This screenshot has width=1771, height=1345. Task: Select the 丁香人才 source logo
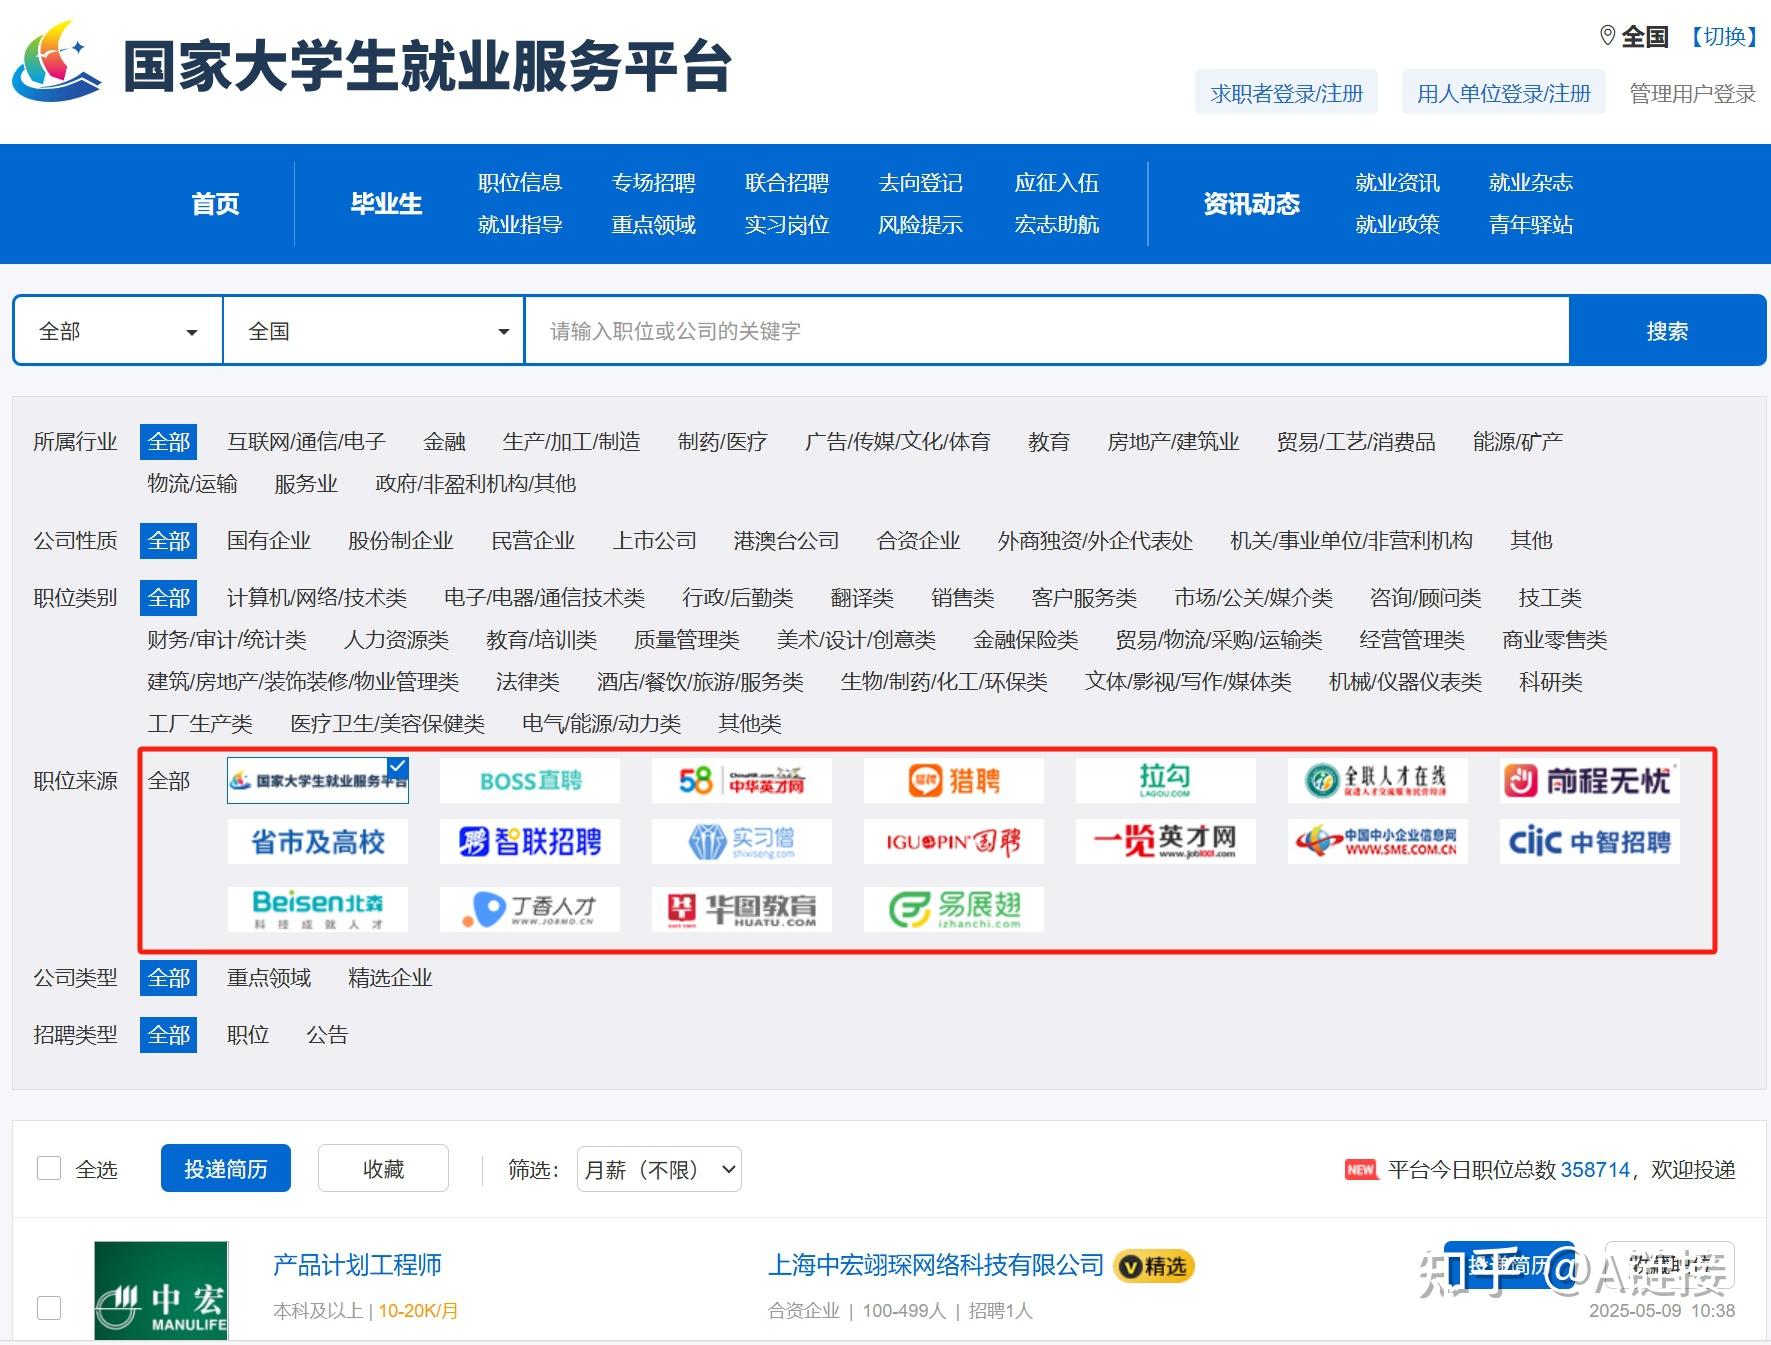[530, 909]
